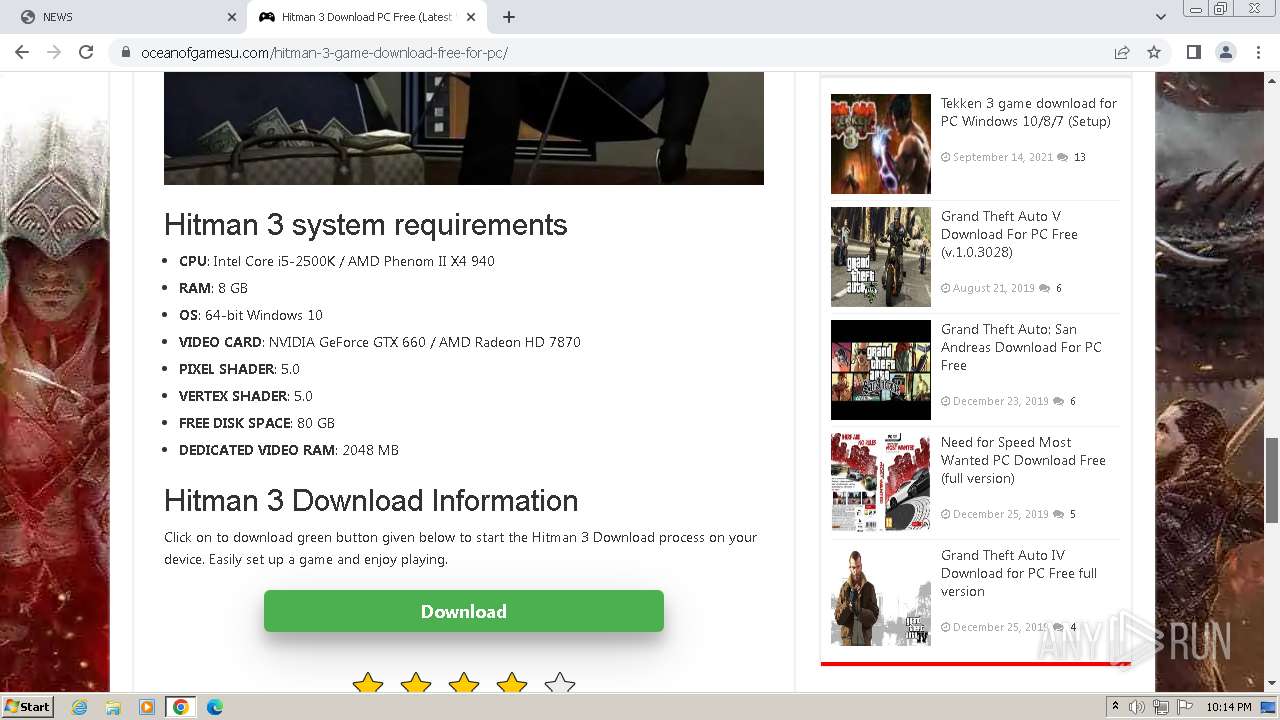Image resolution: width=1280 pixels, height=720 pixels.
Task: Click the 'DEDICATED VIDEO RAM: 2048 MB' line
Action: [289, 450]
